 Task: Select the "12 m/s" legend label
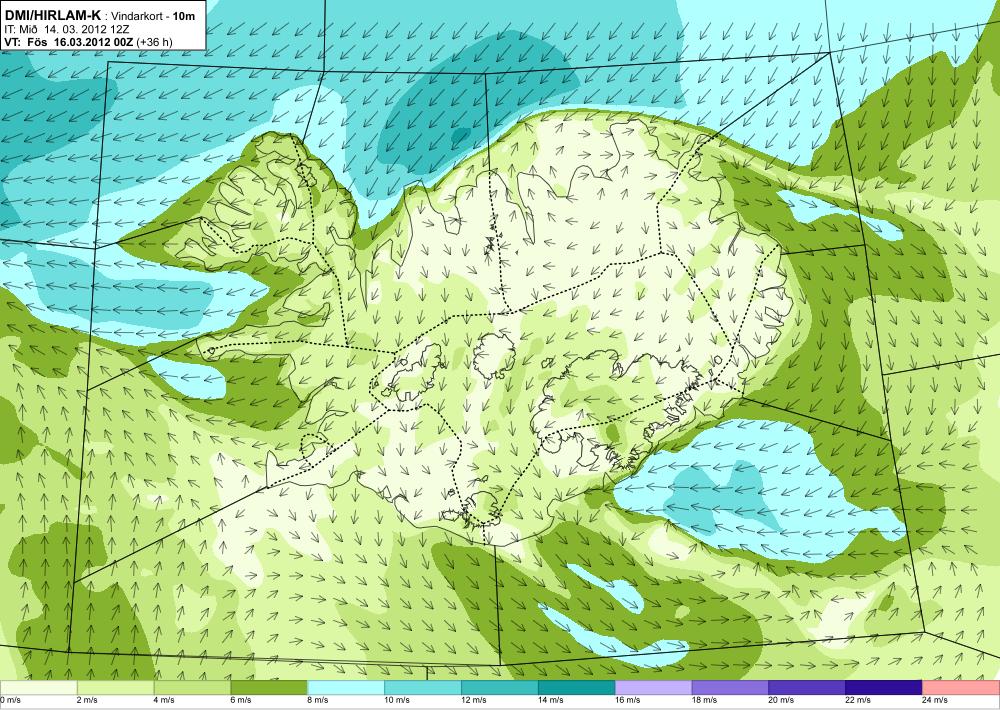pyautogui.click(x=474, y=700)
